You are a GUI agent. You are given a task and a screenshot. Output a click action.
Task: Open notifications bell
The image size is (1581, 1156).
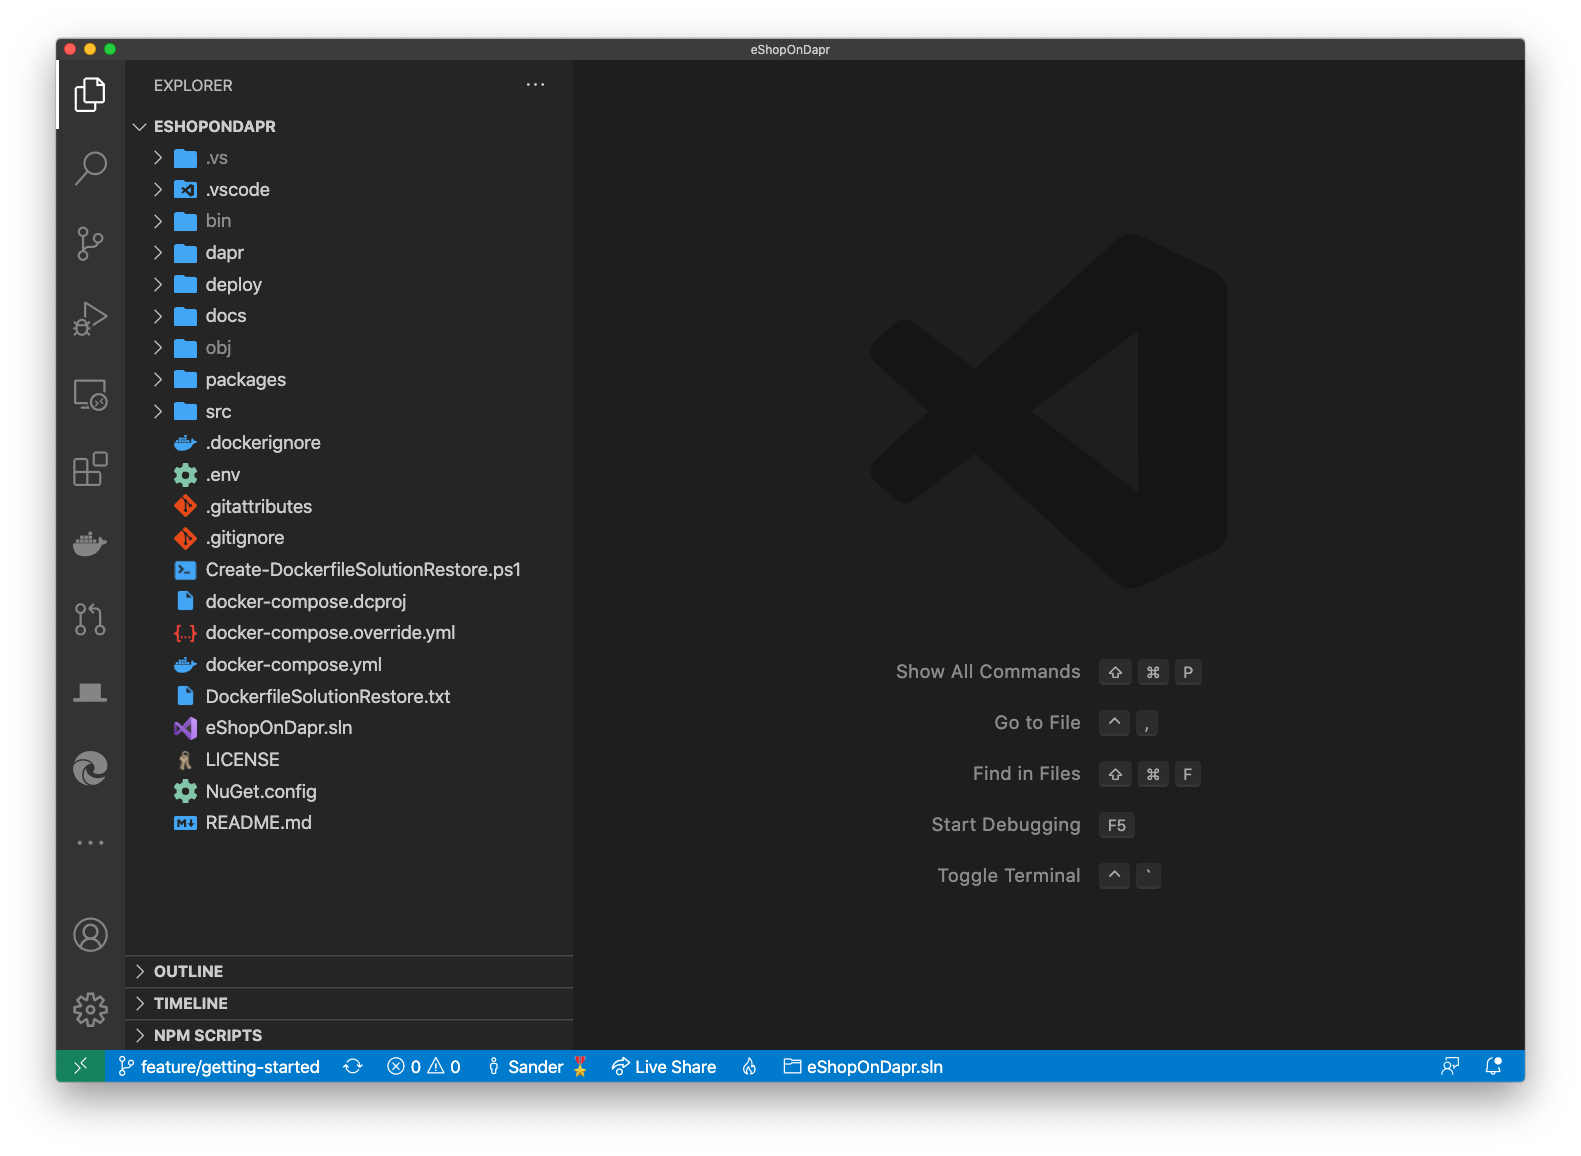[x=1494, y=1066]
